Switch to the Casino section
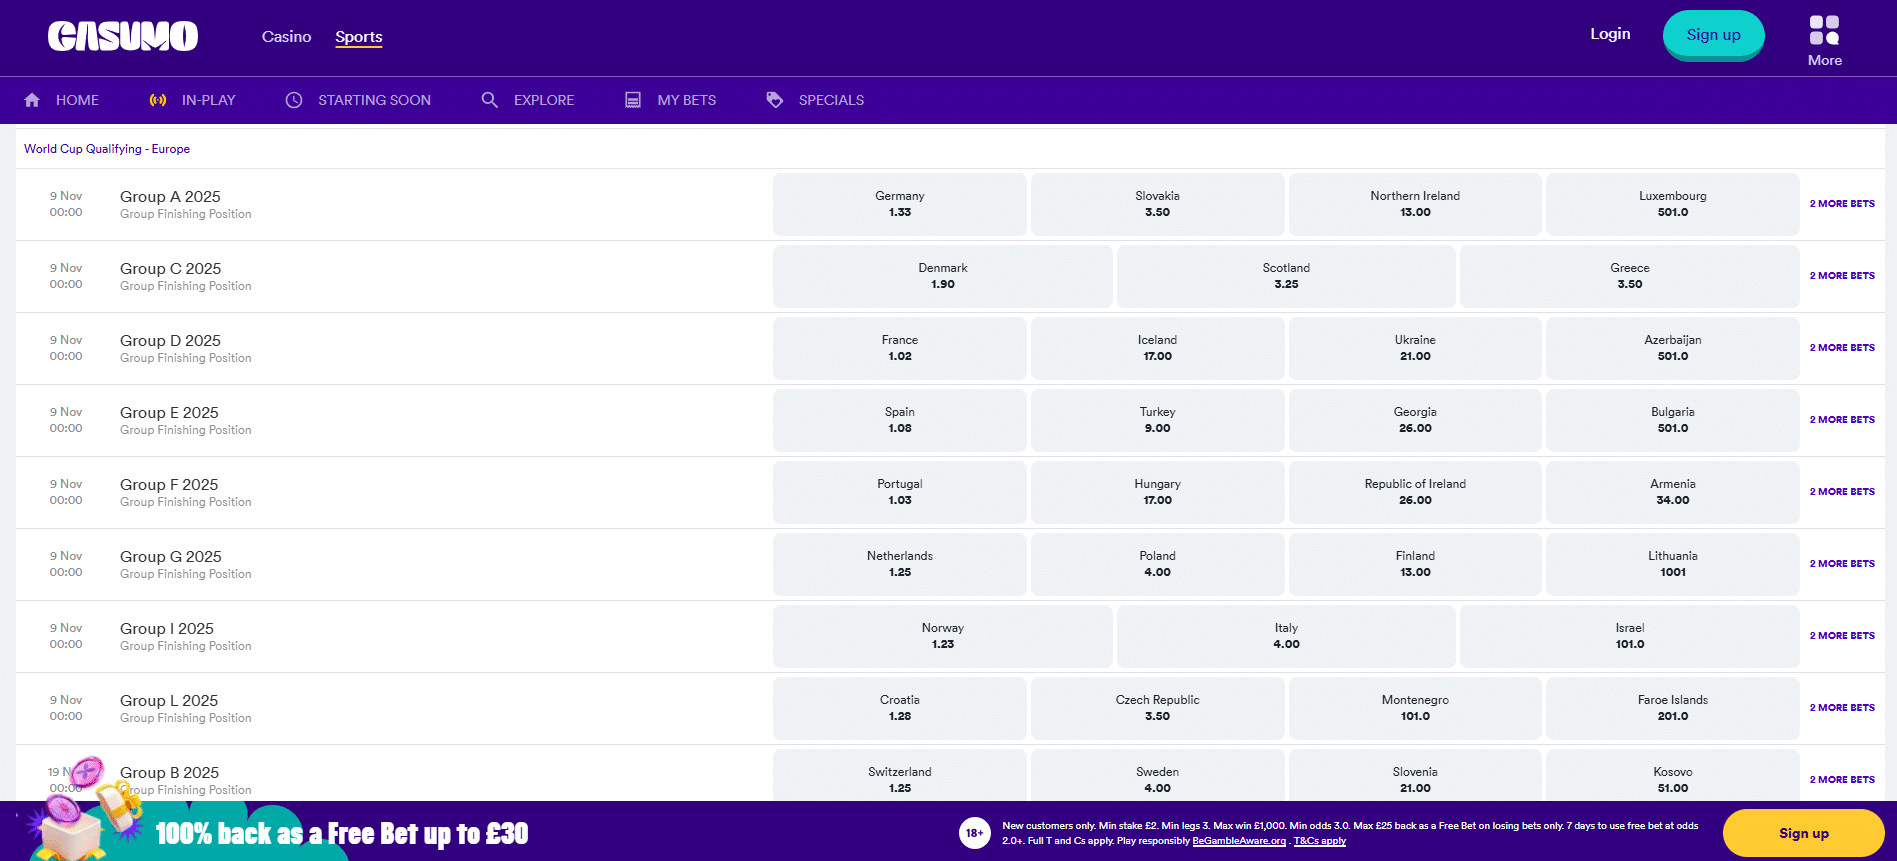 pos(286,36)
